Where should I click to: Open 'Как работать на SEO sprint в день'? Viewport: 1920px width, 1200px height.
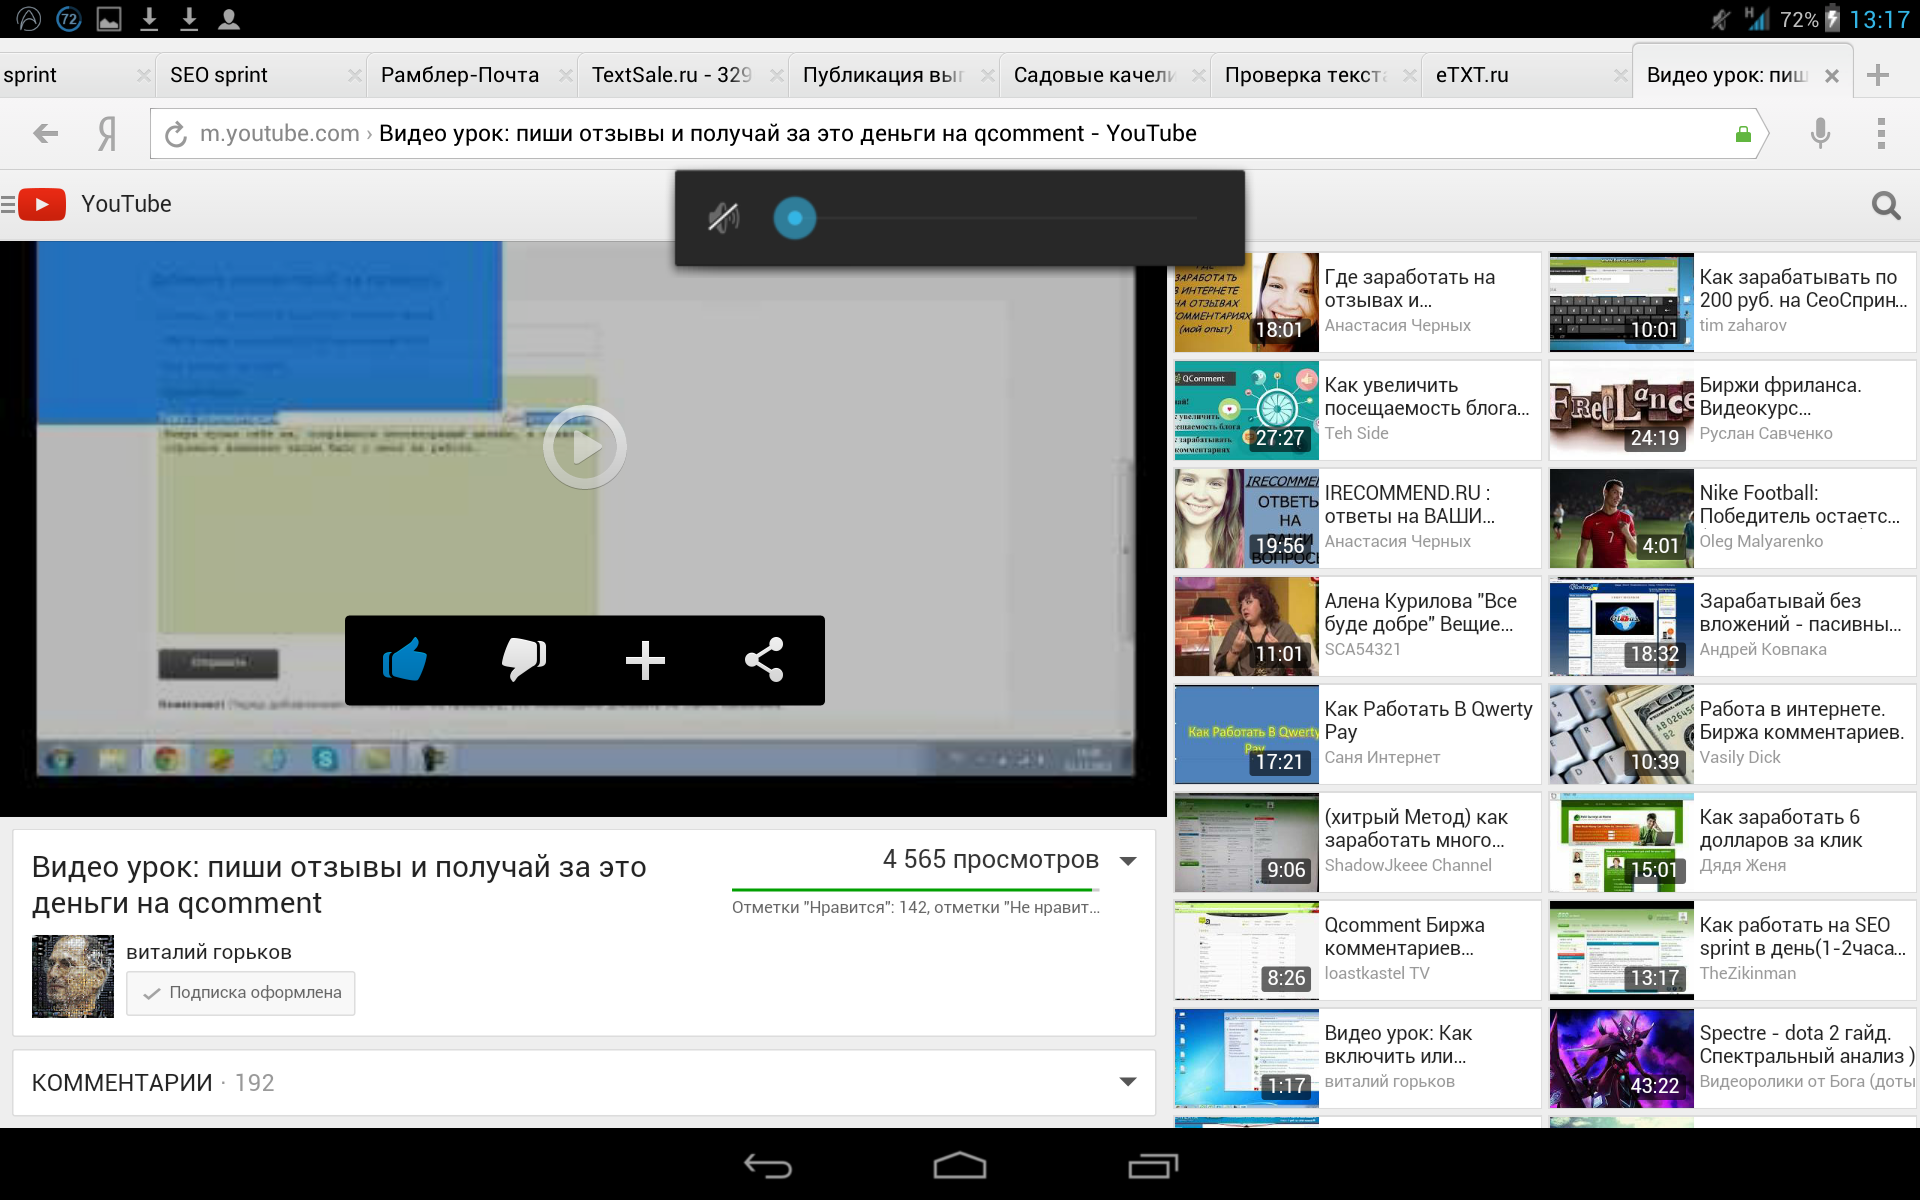point(1732,950)
